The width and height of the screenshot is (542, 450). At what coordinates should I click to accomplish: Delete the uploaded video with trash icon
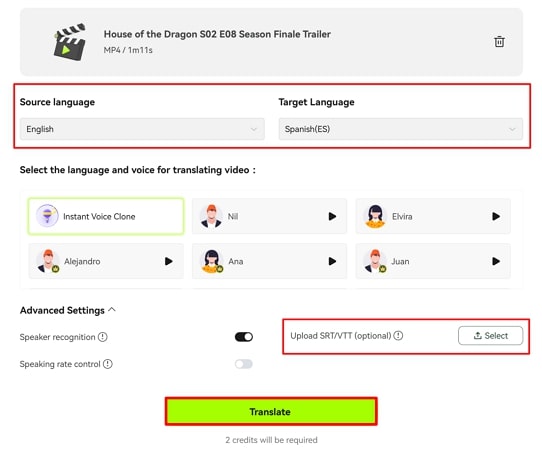[x=499, y=42]
